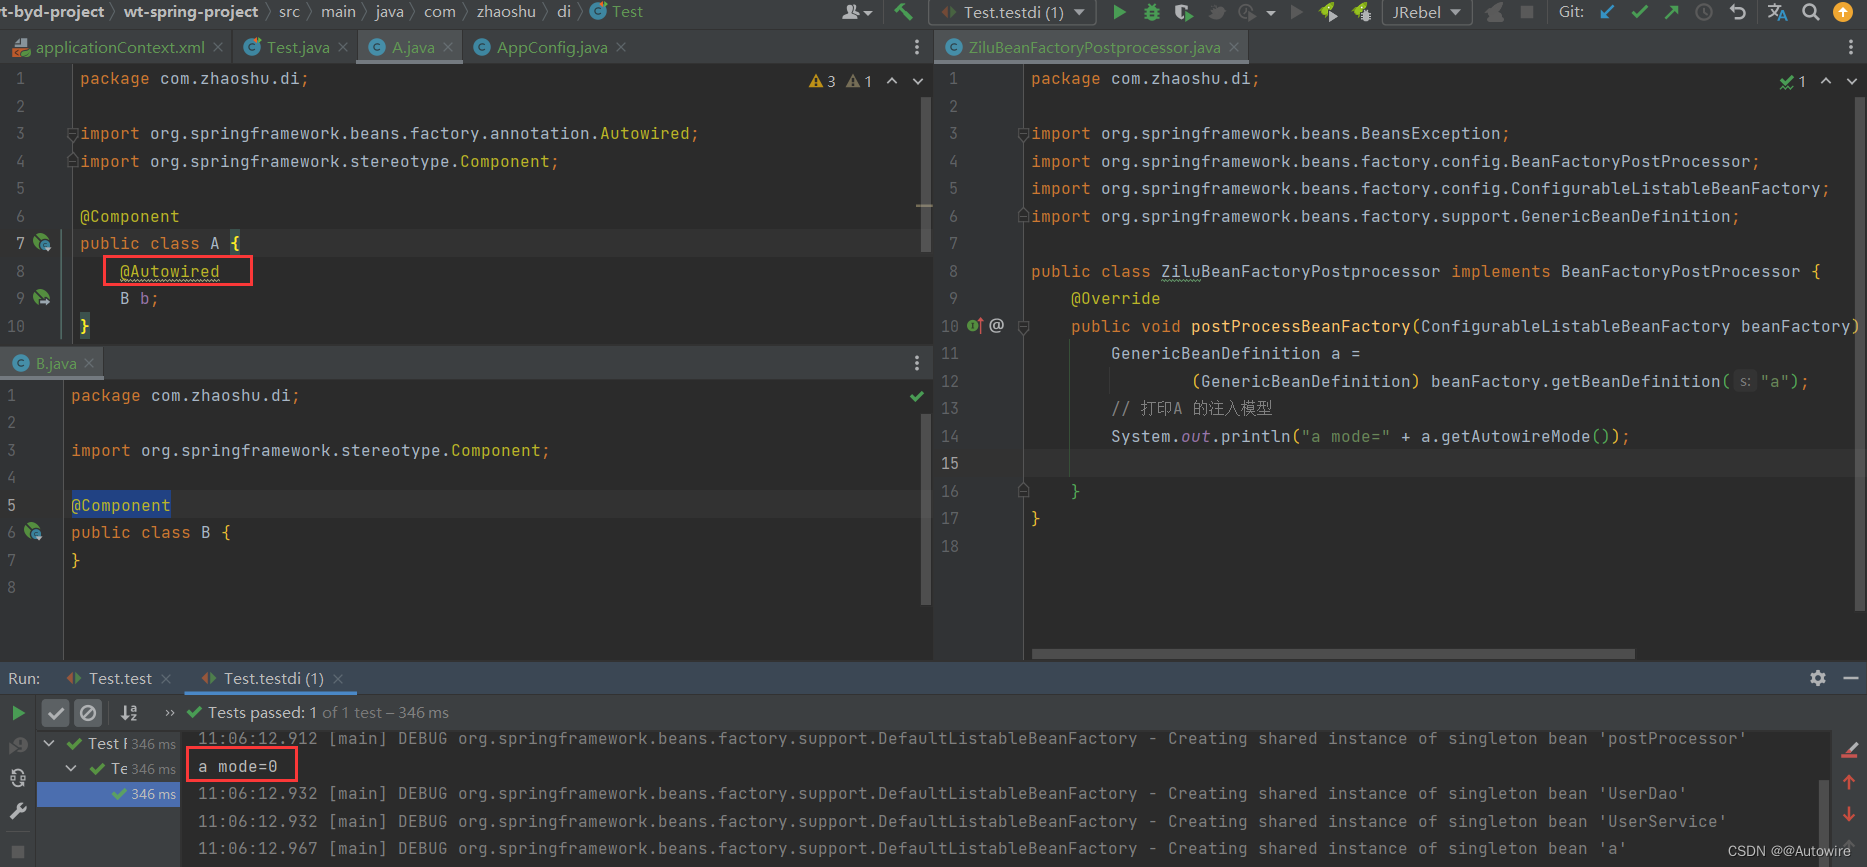Open the Test.testdi (1) run configuration dropdown
The width and height of the screenshot is (1867, 867).
(1012, 12)
